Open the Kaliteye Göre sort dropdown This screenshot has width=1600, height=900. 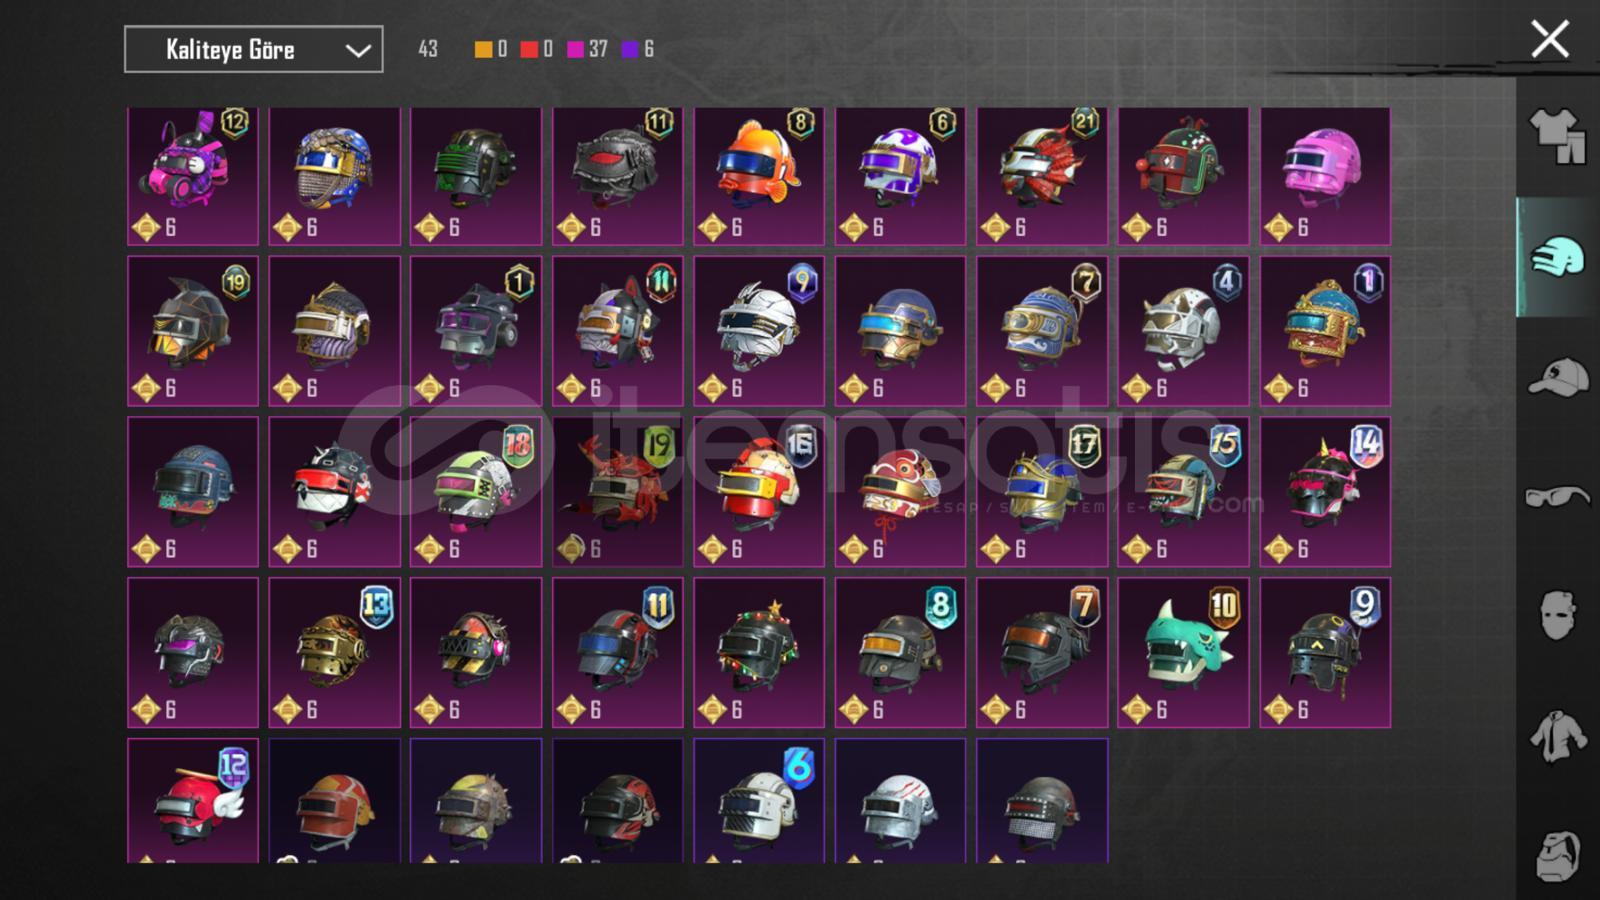(253, 49)
